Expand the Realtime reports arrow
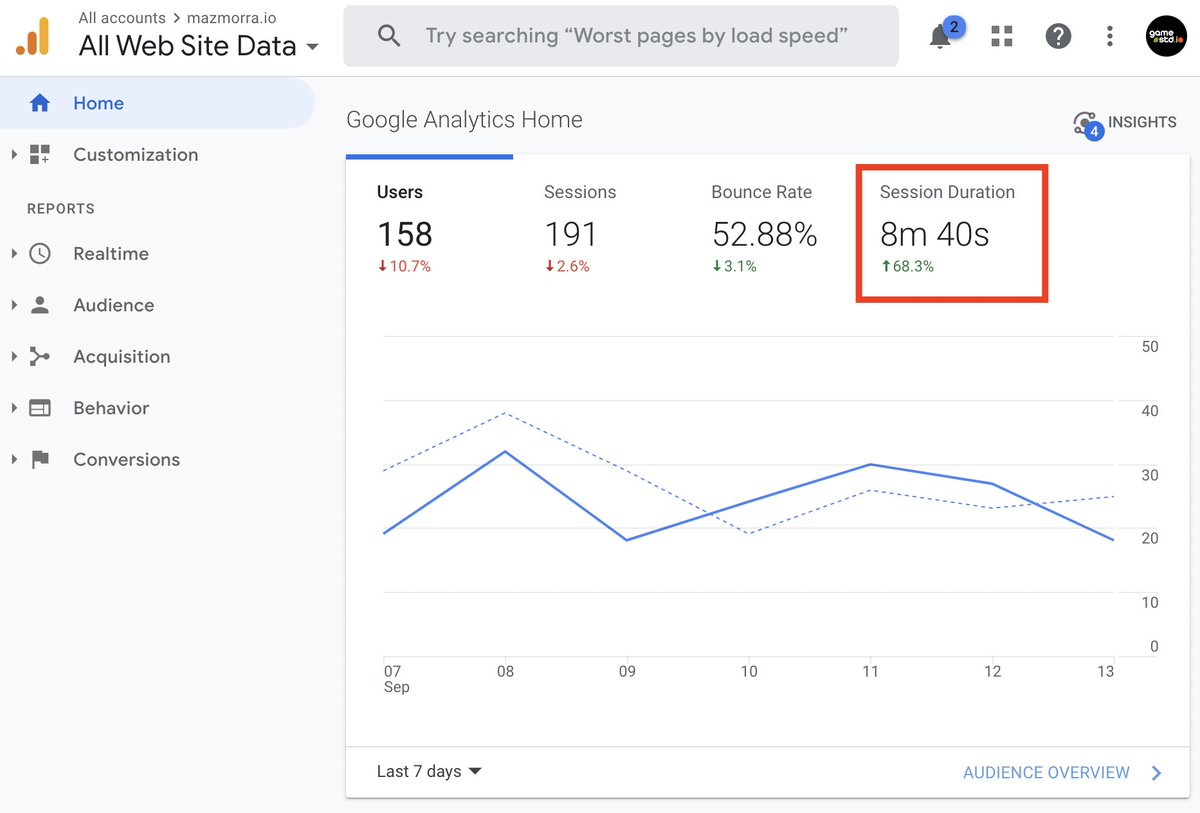 (x=14, y=254)
